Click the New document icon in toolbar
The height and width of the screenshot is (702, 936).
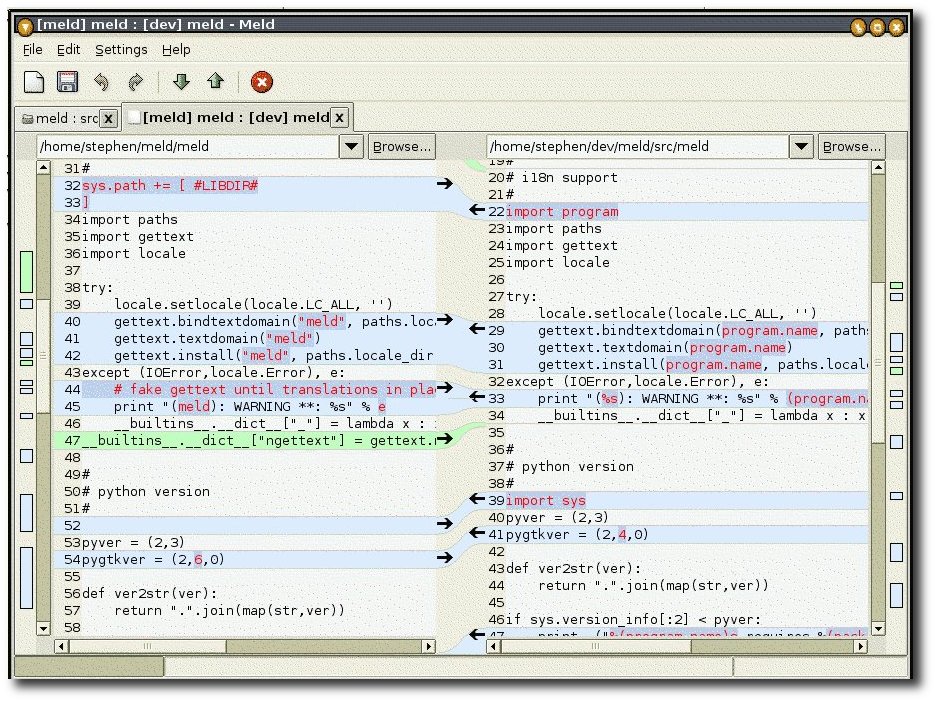tap(33, 82)
